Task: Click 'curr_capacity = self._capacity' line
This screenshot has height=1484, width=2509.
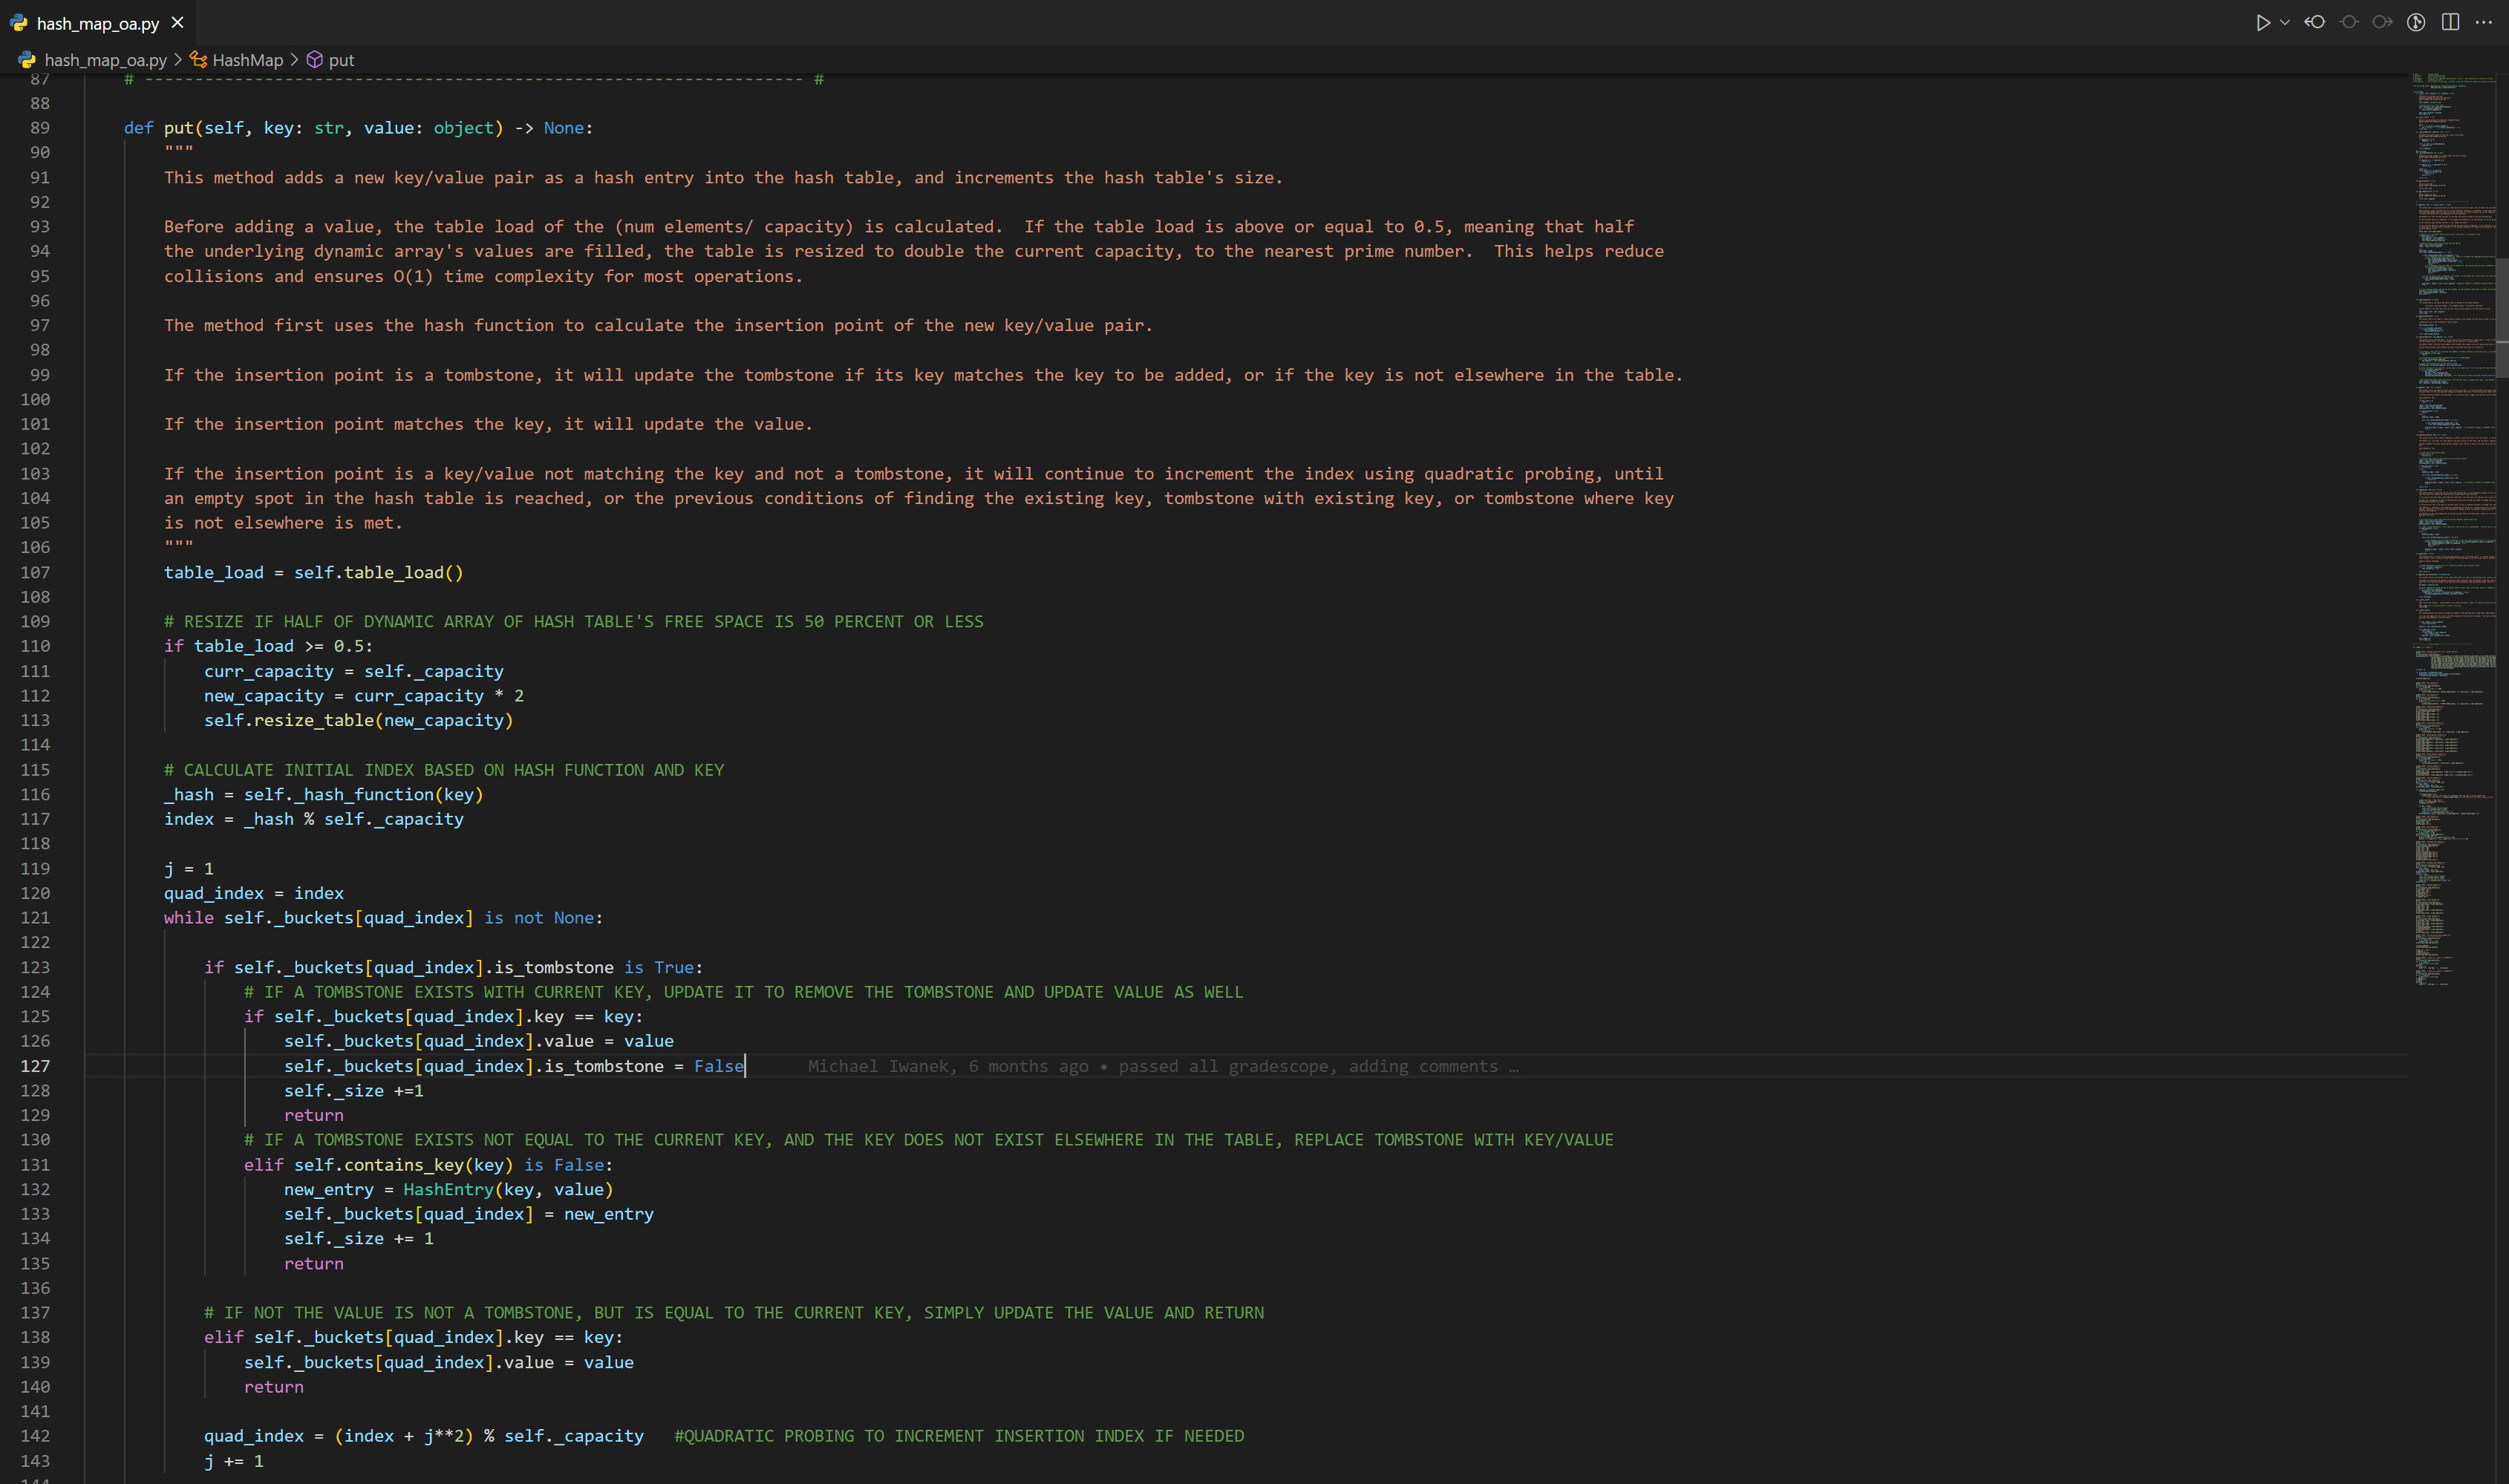Action: point(353,671)
